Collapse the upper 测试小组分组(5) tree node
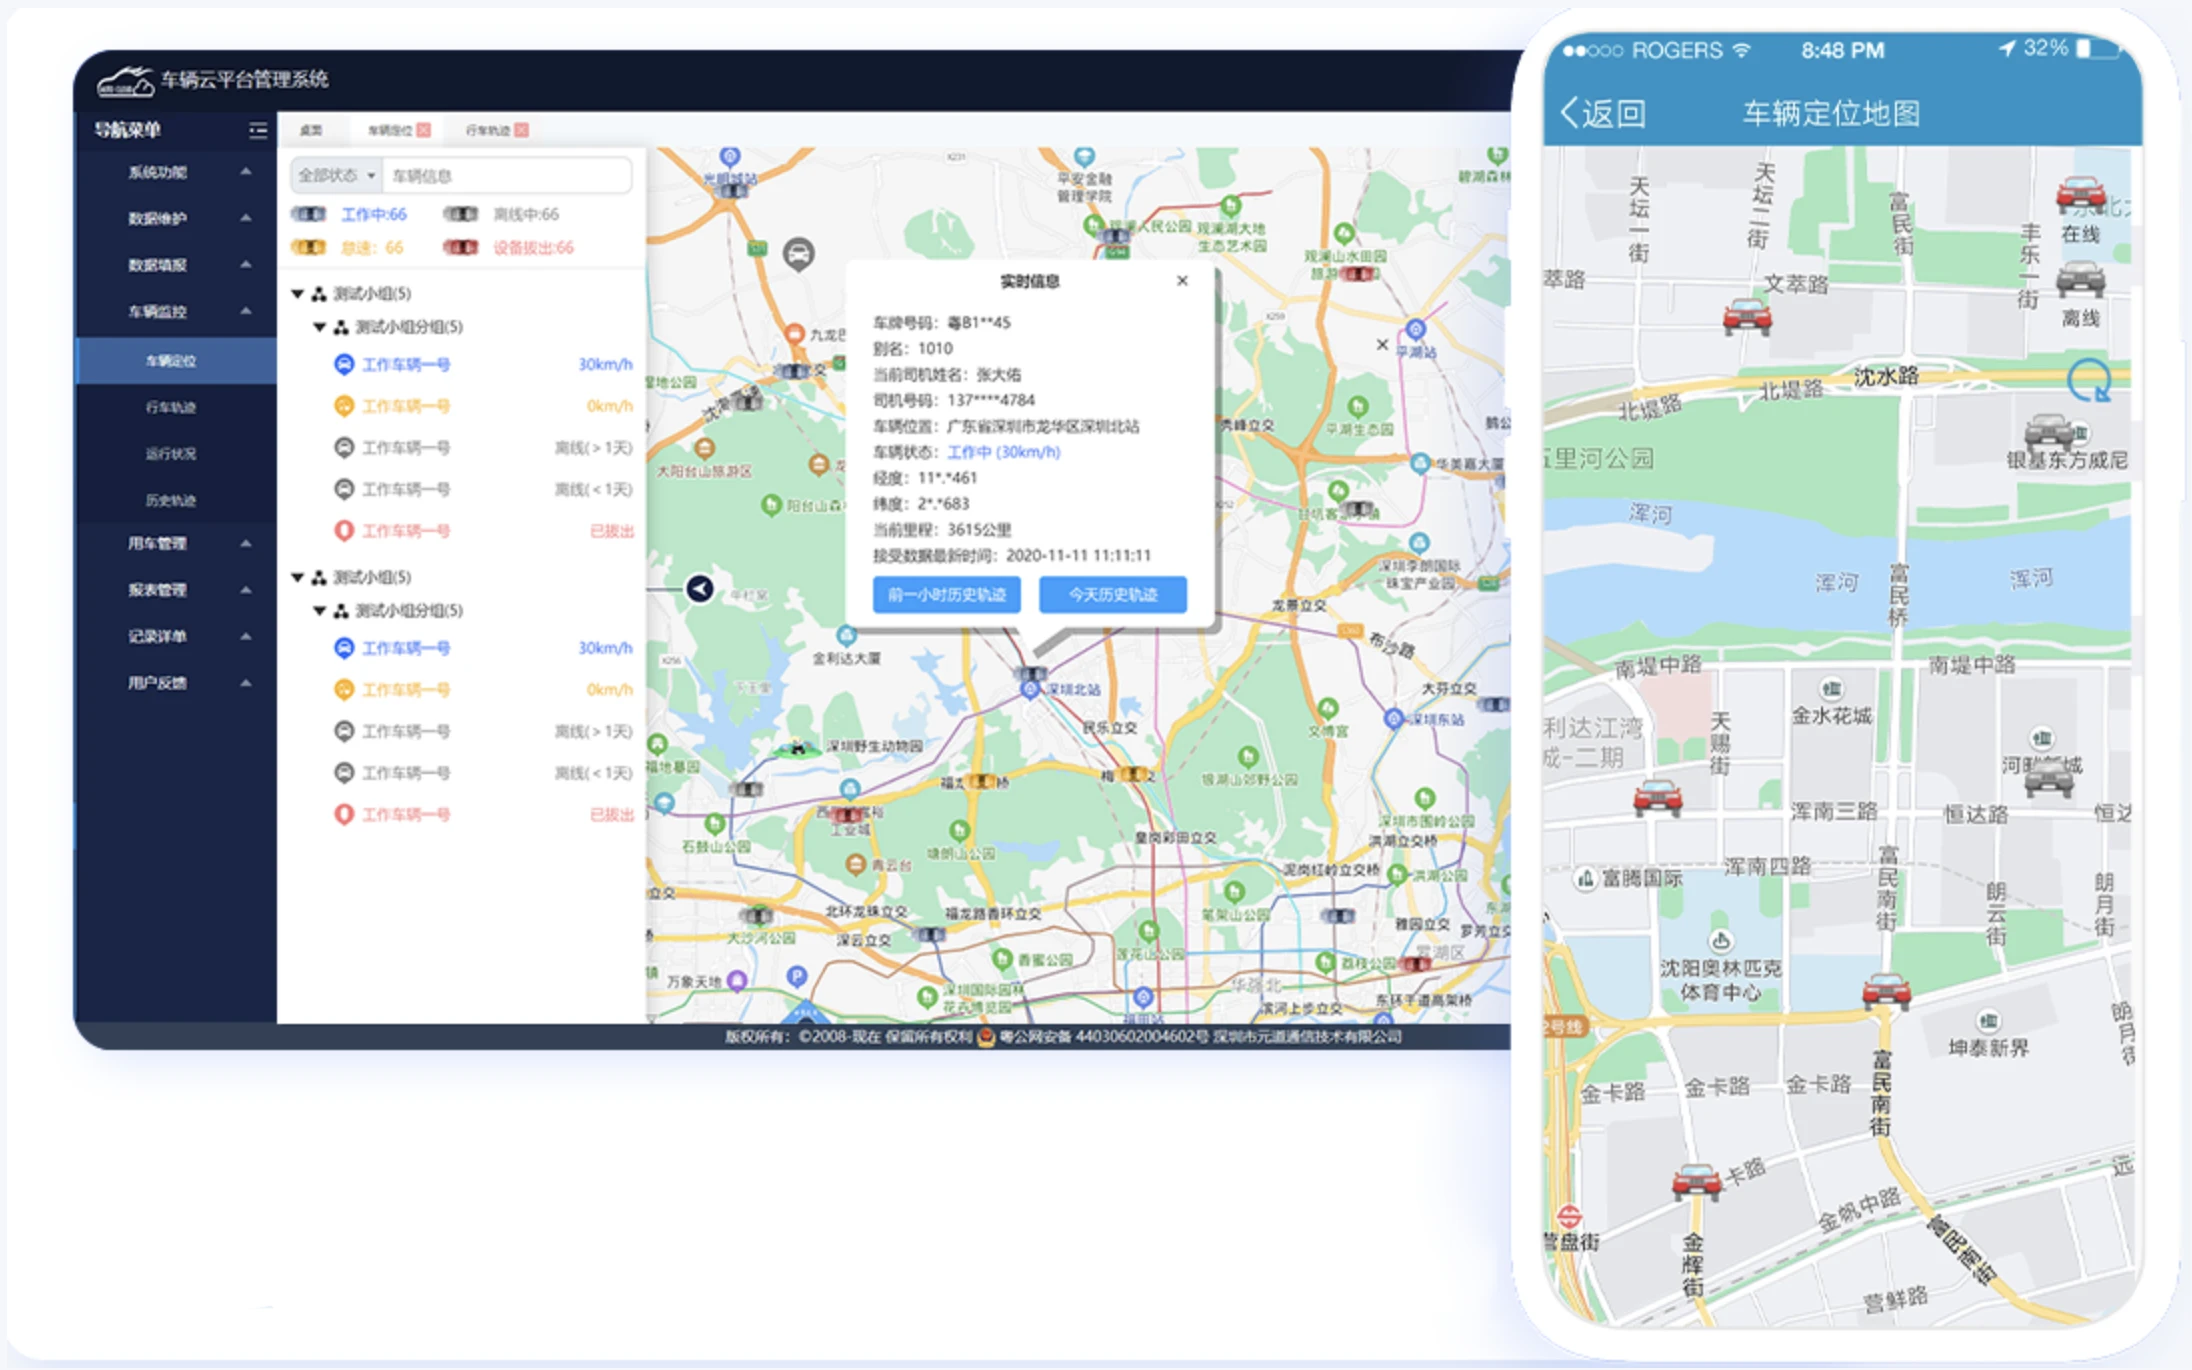The height and width of the screenshot is (1370, 2192). point(319,327)
